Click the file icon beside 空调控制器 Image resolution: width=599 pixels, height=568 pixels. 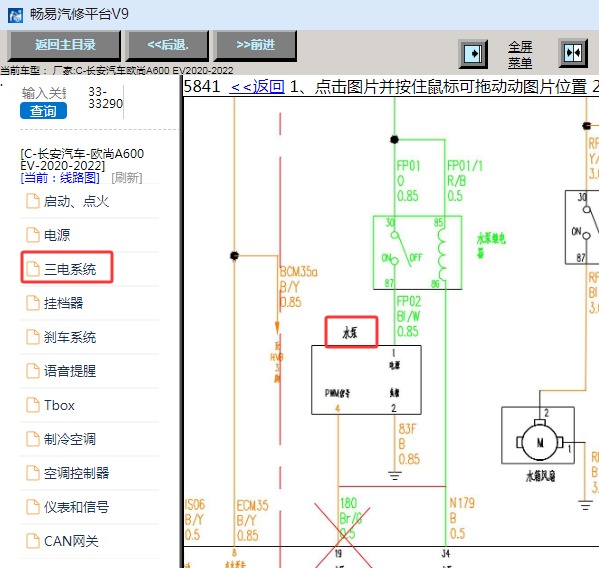click(x=33, y=473)
